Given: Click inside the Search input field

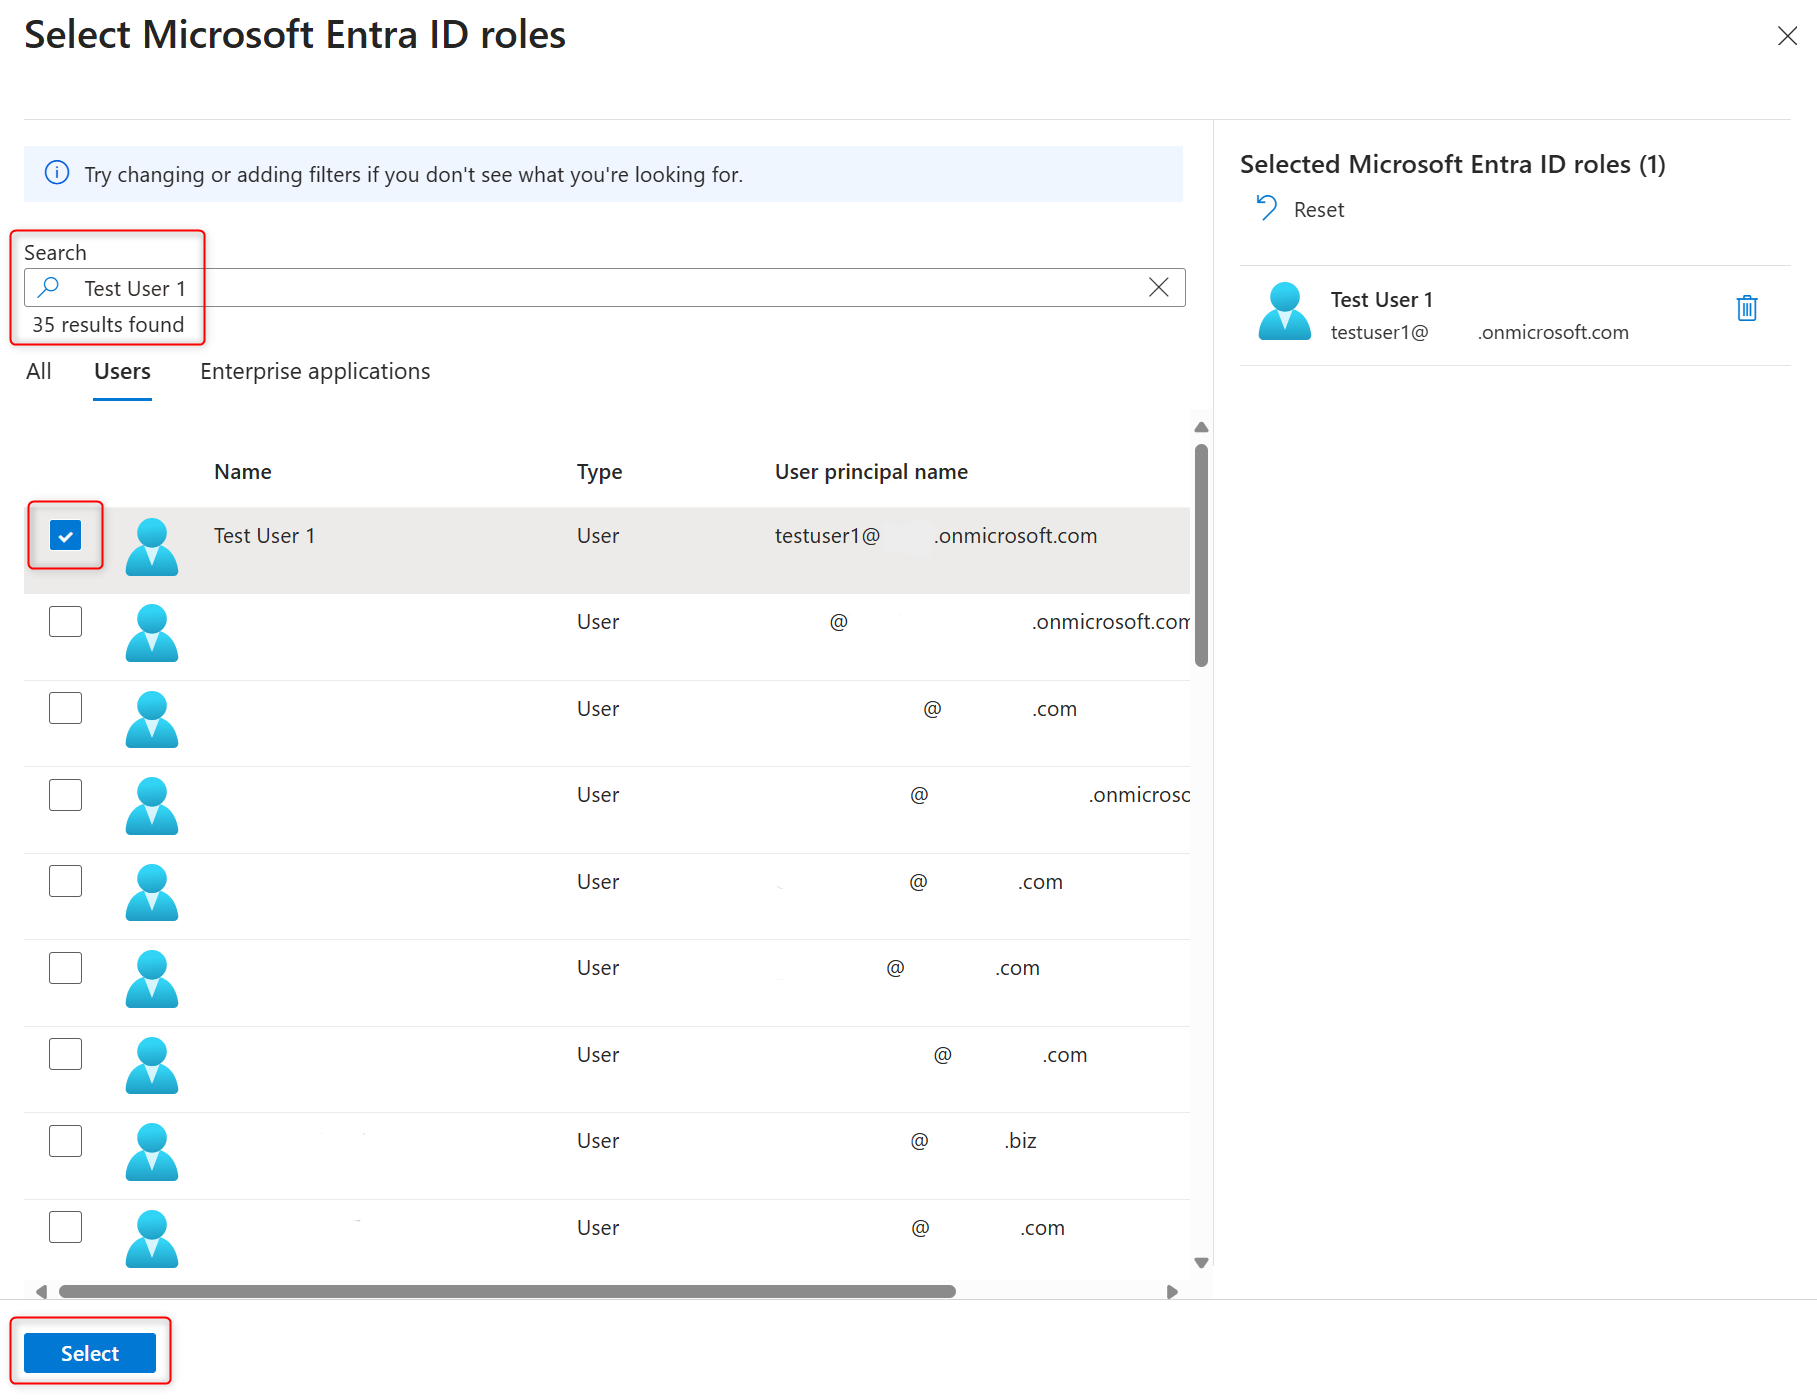Looking at the screenshot, I should click(600, 288).
